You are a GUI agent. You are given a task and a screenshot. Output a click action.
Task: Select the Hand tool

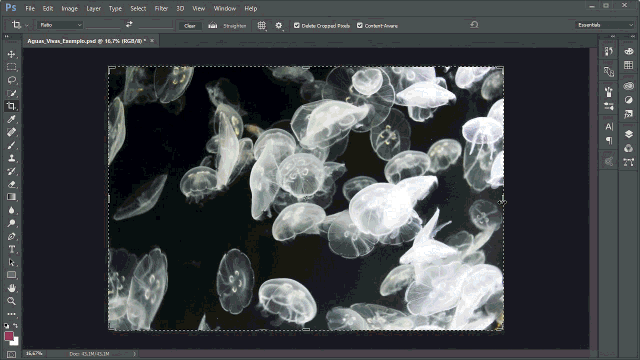11,288
